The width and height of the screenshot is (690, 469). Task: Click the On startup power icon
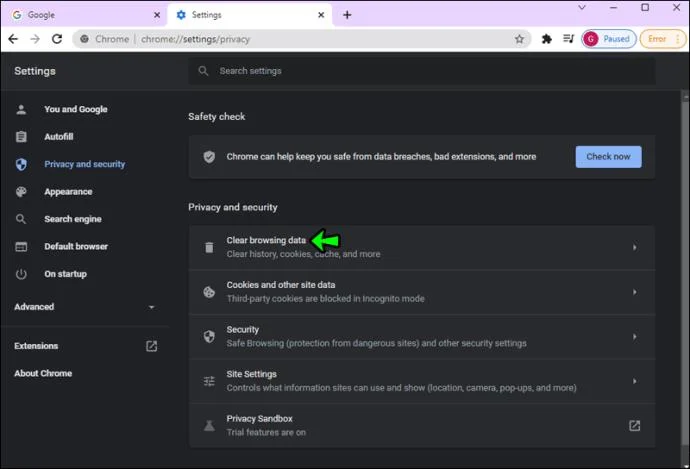coord(21,274)
